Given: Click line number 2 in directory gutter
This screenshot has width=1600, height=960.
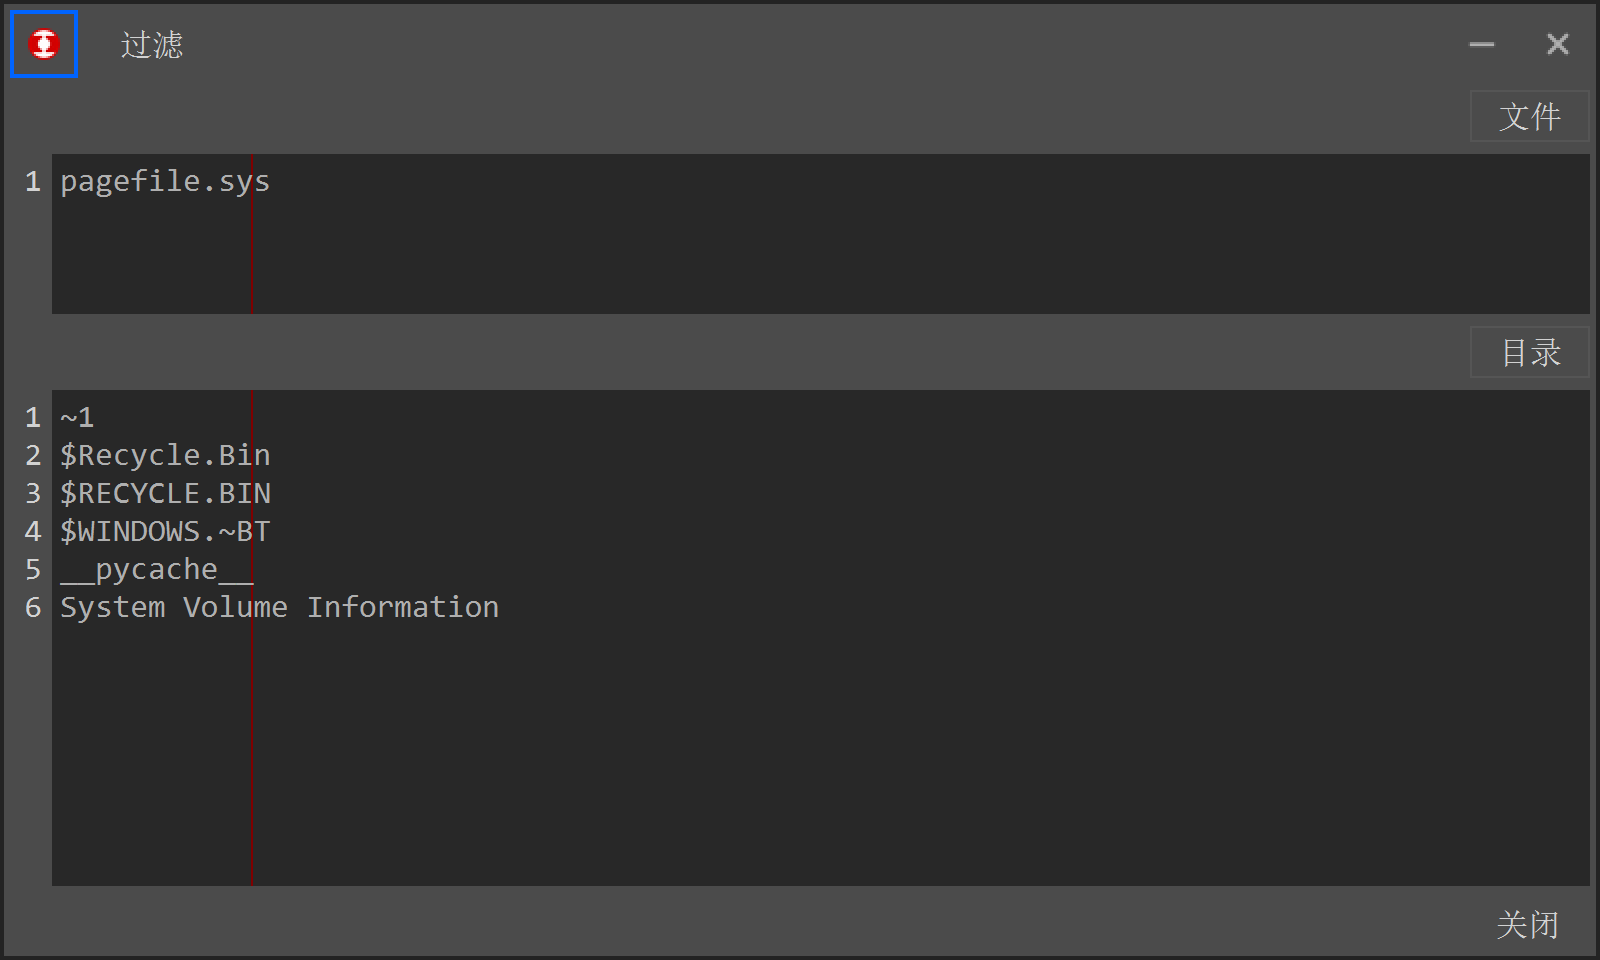Looking at the screenshot, I should [x=33, y=456].
